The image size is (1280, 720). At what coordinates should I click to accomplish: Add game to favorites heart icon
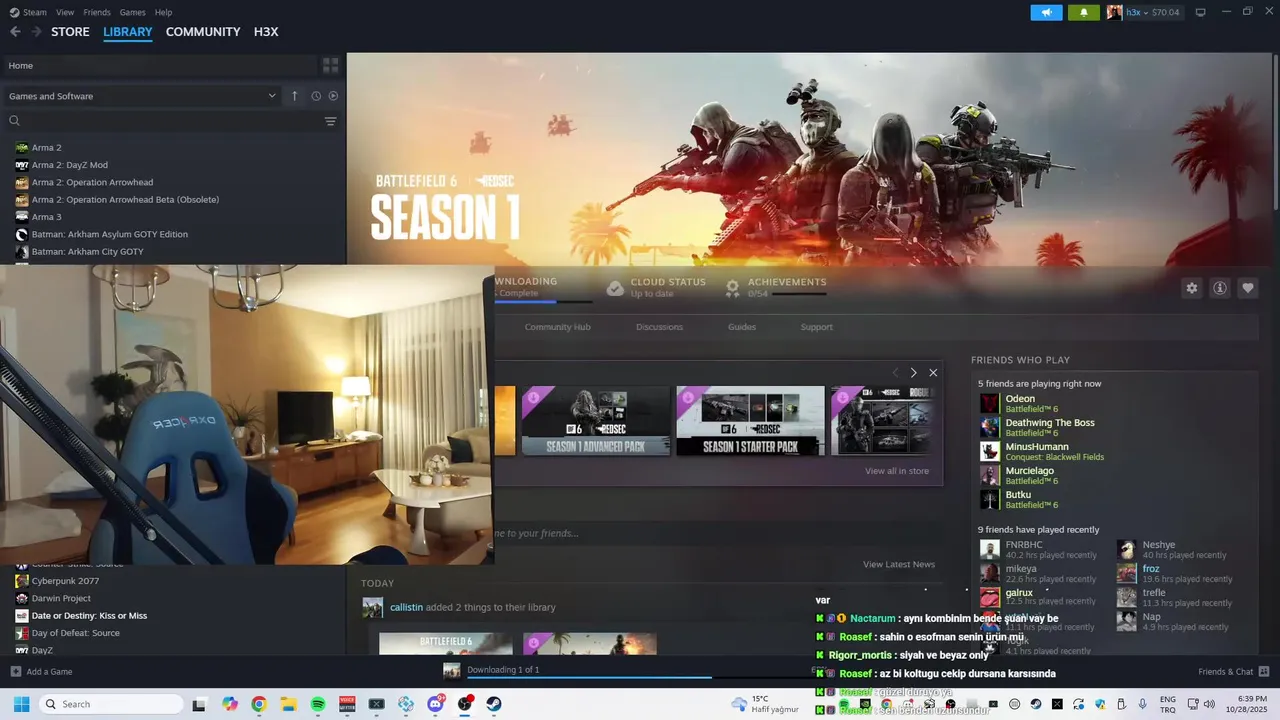(x=1247, y=288)
